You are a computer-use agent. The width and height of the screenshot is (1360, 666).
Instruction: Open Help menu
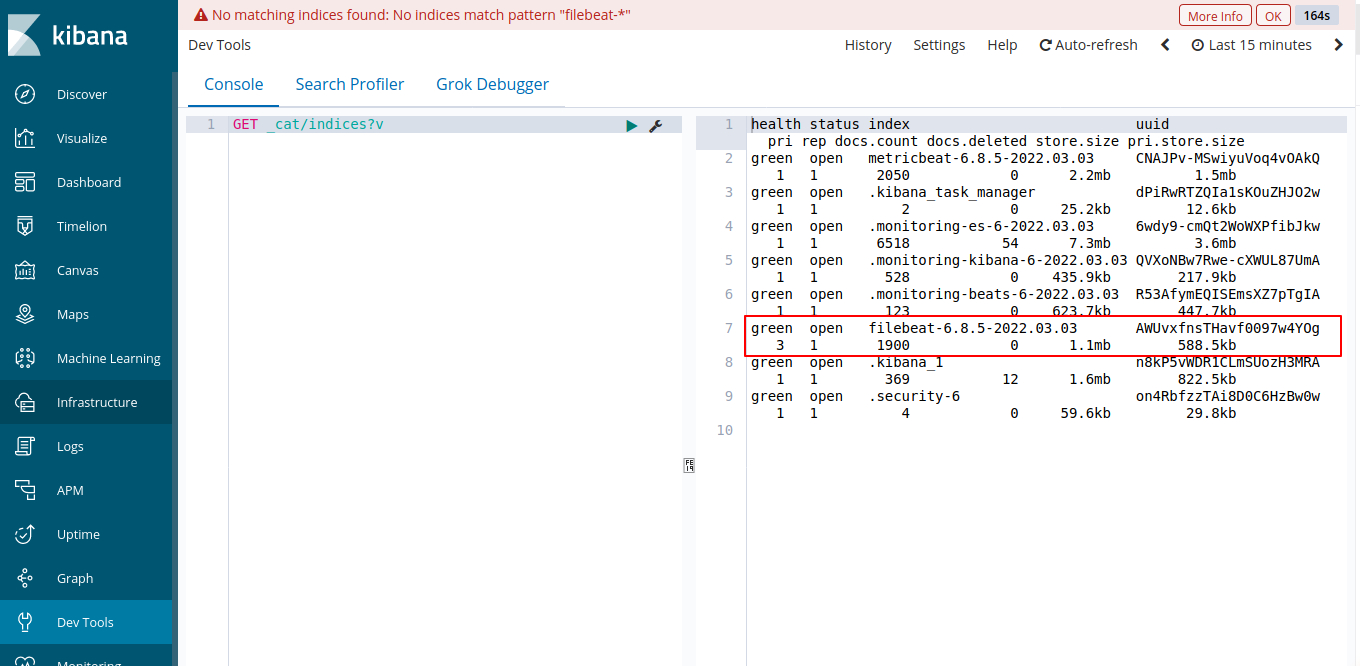tap(1002, 45)
